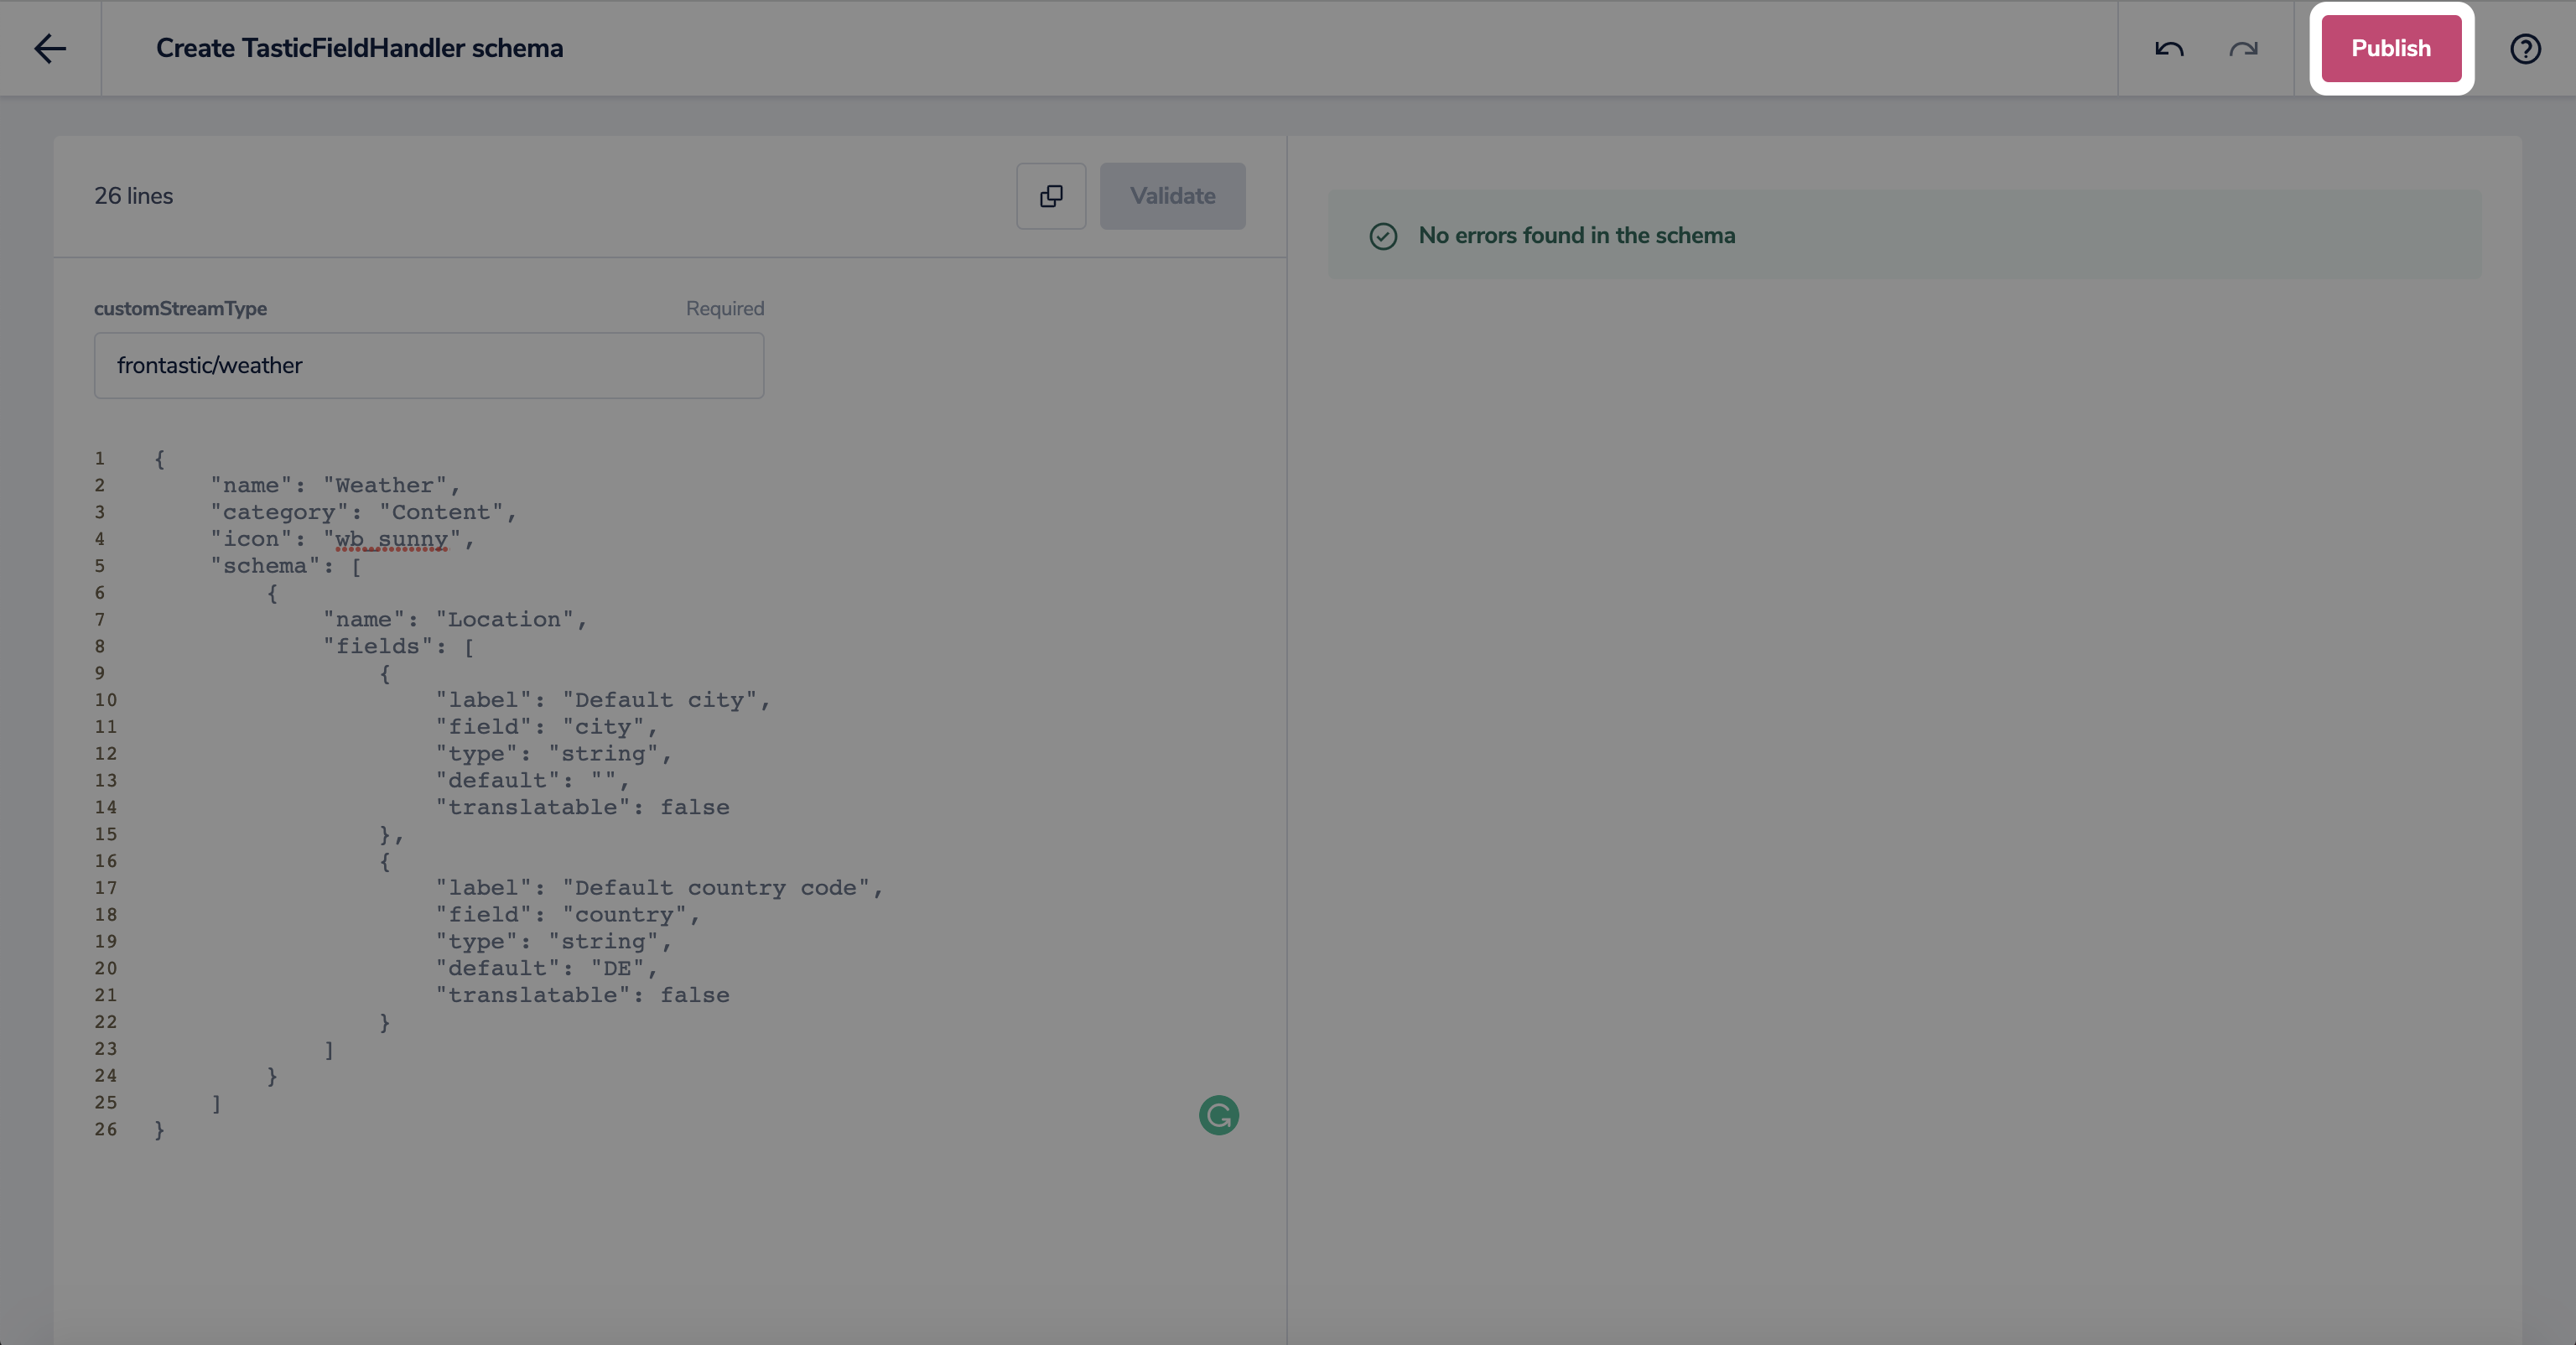Click the green Grammarly icon
The width and height of the screenshot is (2576, 1345).
(1218, 1115)
